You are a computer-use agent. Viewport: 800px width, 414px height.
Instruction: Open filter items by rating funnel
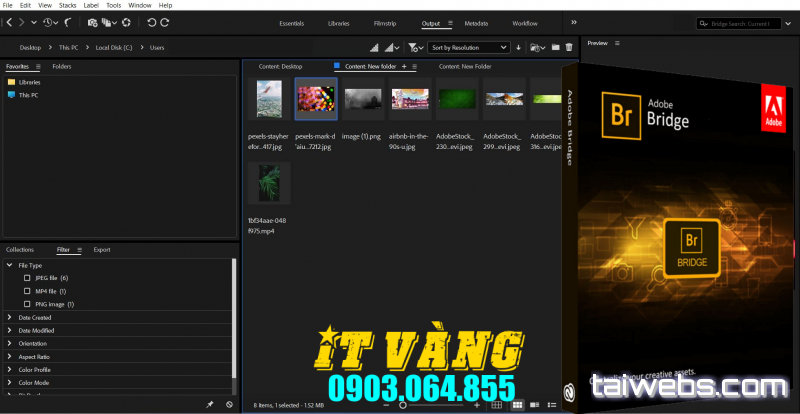(415, 47)
